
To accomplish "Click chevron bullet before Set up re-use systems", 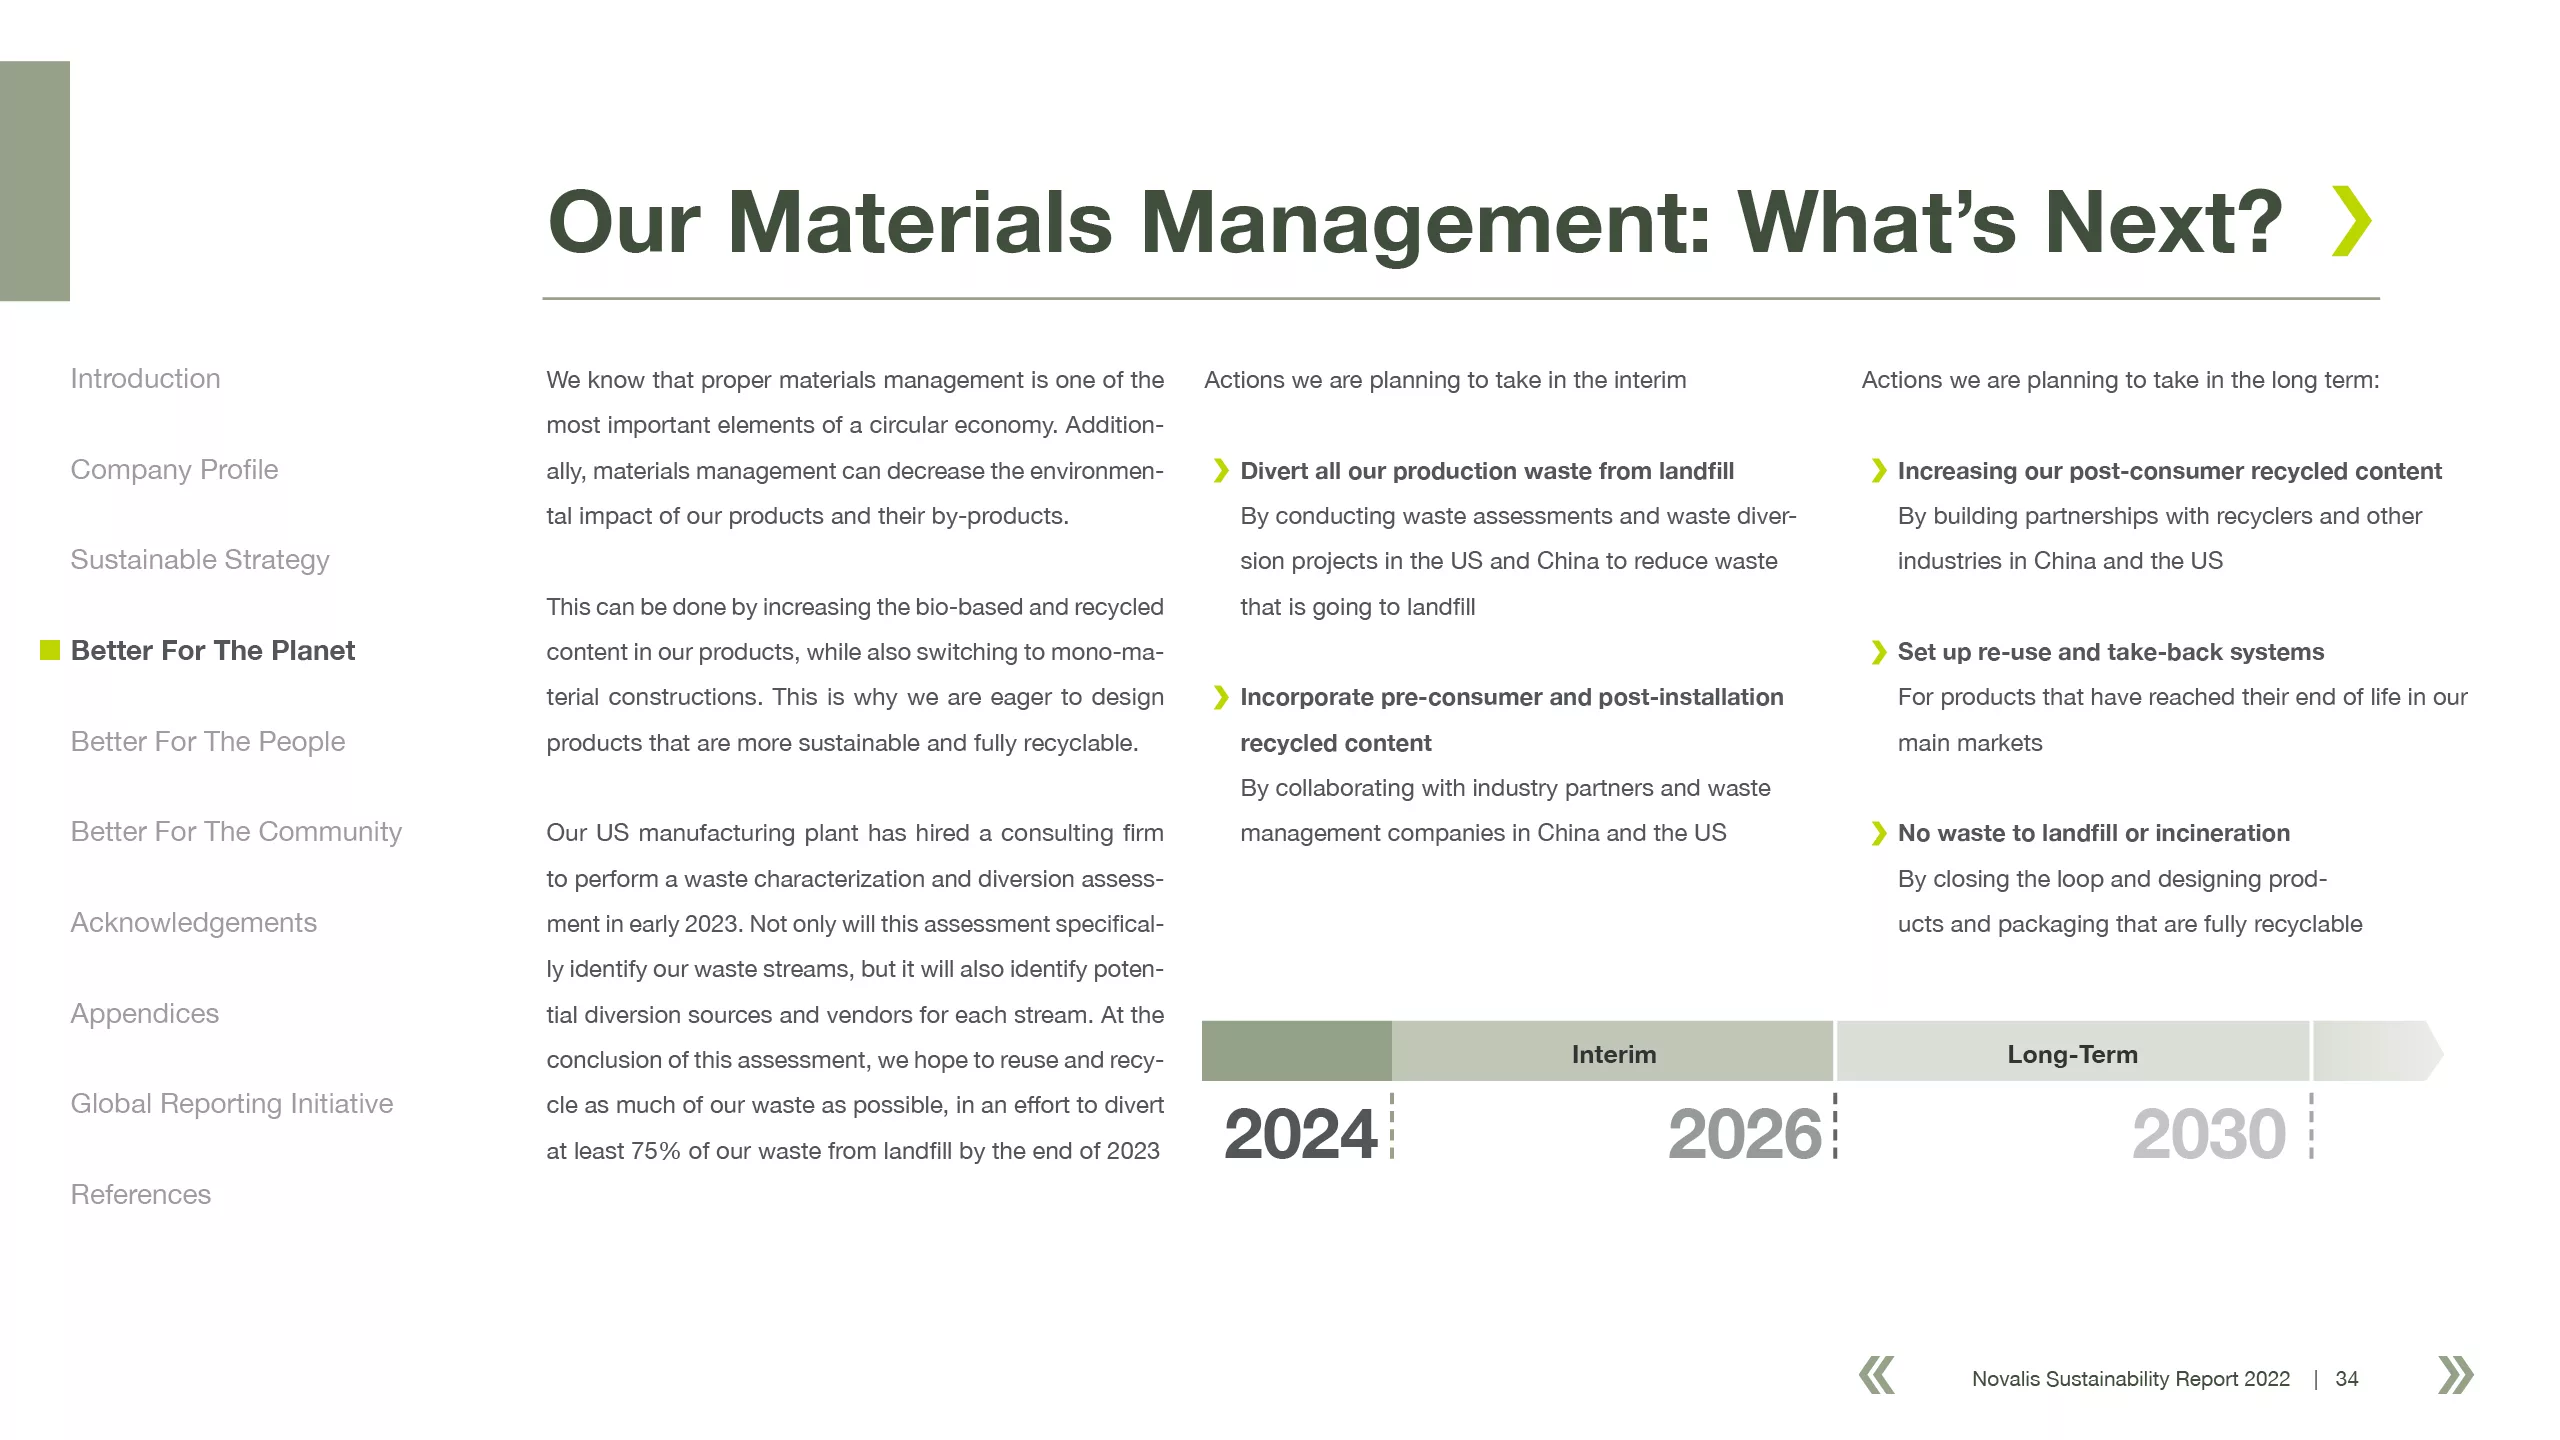I will 1878,652.
